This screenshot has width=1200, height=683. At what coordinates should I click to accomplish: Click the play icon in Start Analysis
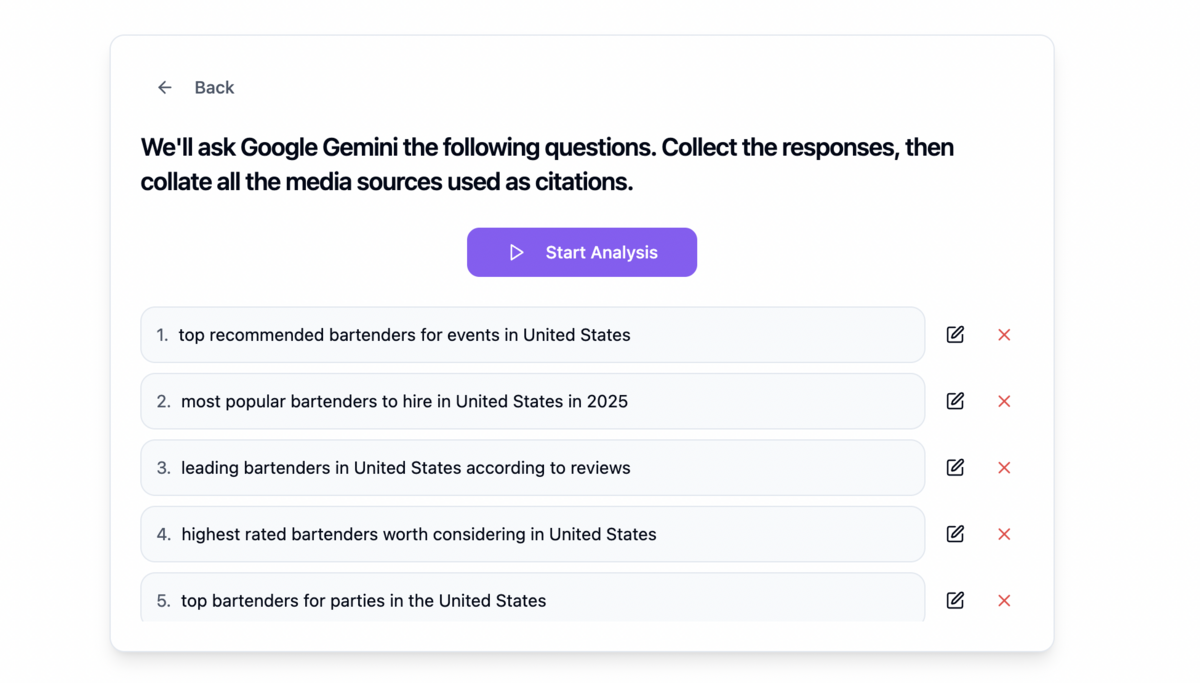coord(516,253)
